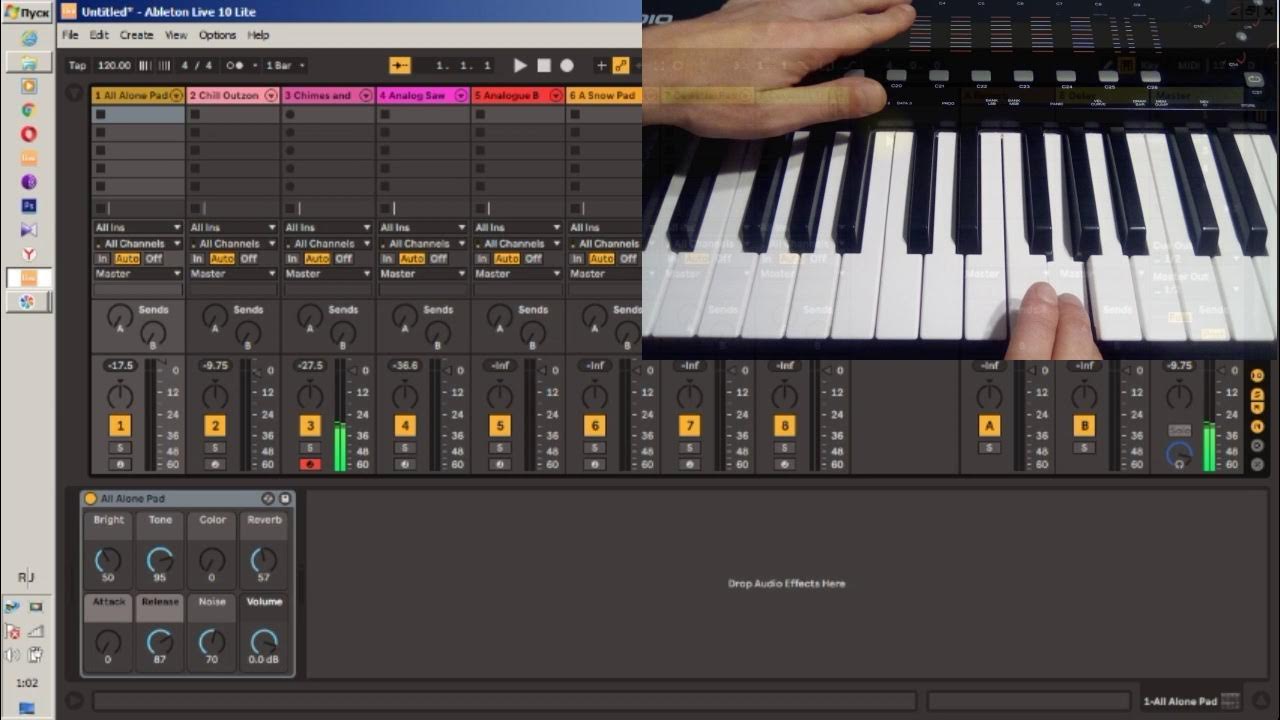
Task: Unfold the Analogue B track arrow
Action: coord(556,96)
